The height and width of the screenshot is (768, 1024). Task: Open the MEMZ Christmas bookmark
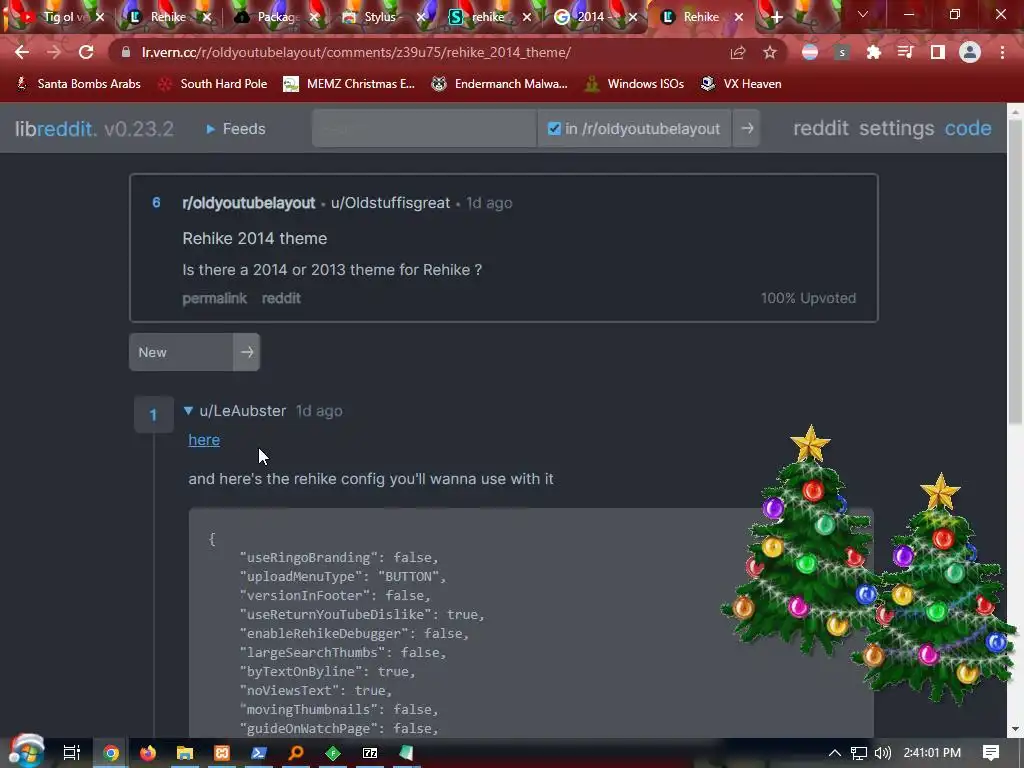[x=349, y=84]
